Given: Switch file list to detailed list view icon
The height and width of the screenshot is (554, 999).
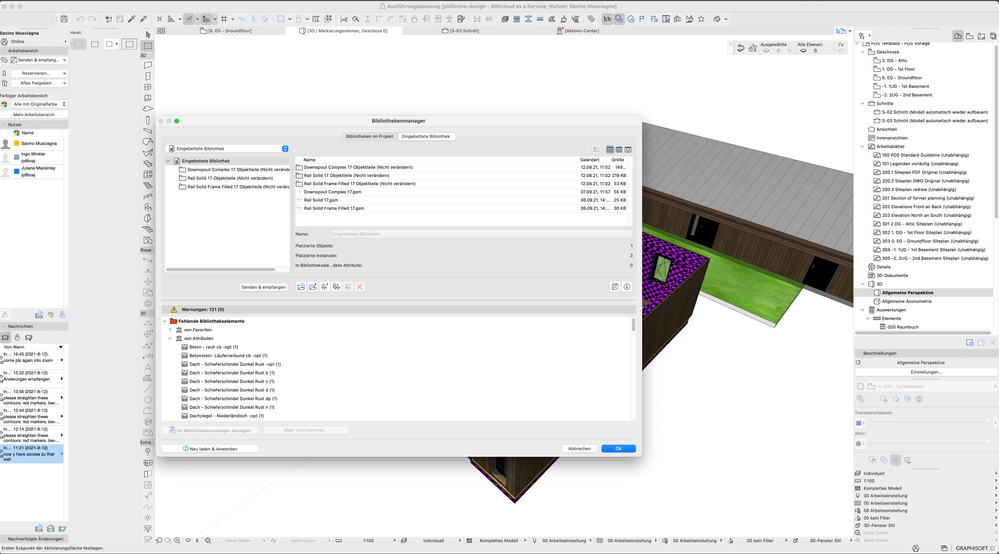Looking at the screenshot, I should click(x=610, y=149).
